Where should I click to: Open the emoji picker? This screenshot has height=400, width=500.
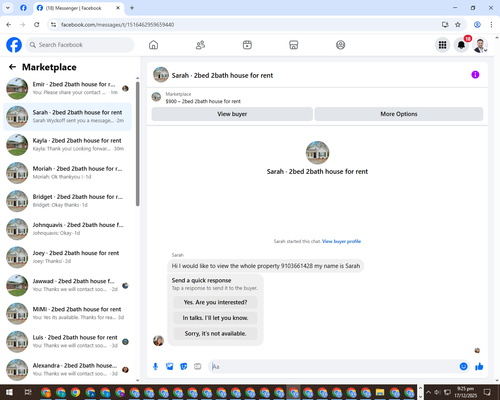[x=463, y=367]
